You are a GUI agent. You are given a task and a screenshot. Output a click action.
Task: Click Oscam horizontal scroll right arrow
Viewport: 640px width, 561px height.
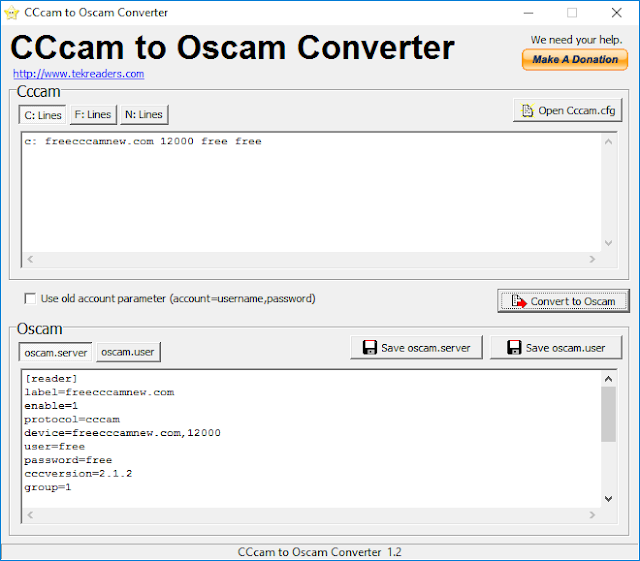592,515
